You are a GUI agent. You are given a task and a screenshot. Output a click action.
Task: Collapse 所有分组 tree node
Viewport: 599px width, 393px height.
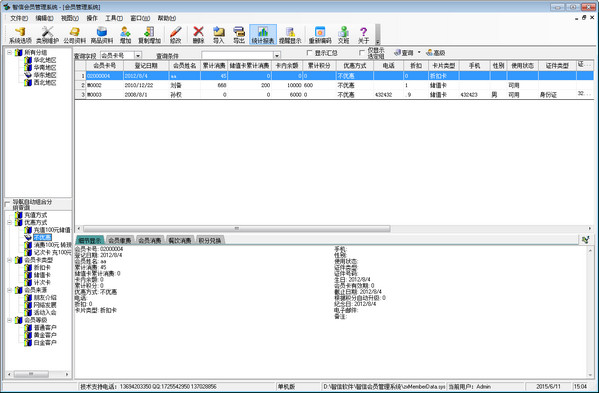click(x=10, y=52)
